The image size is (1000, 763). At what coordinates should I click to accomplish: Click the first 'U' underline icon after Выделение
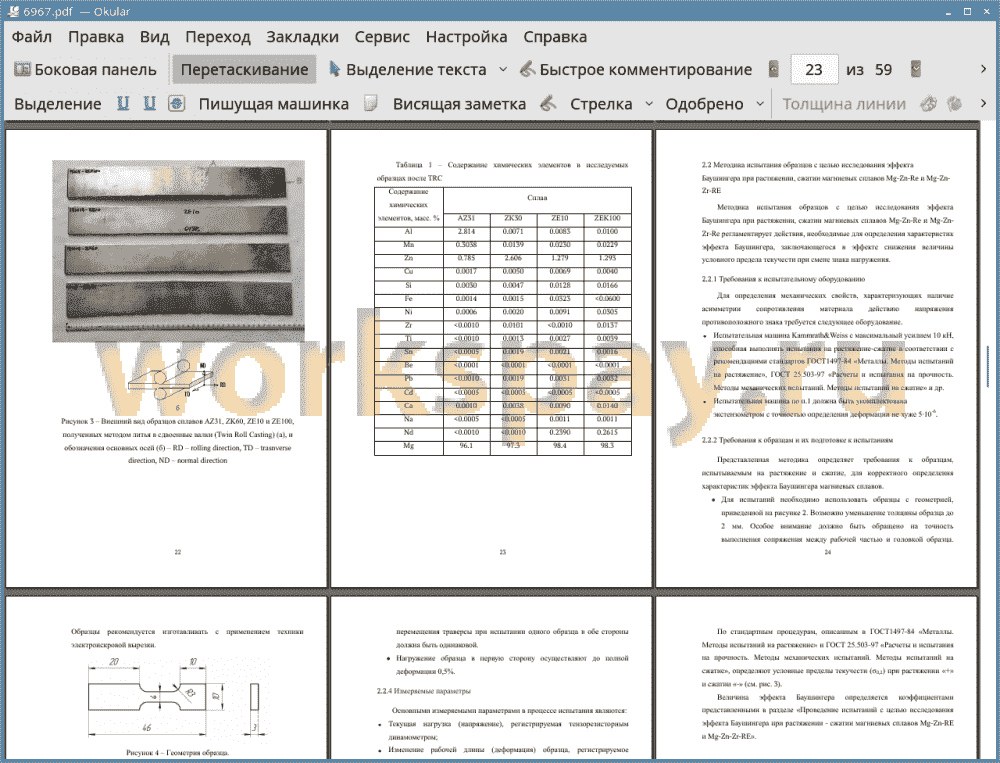[x=123, y=104]
